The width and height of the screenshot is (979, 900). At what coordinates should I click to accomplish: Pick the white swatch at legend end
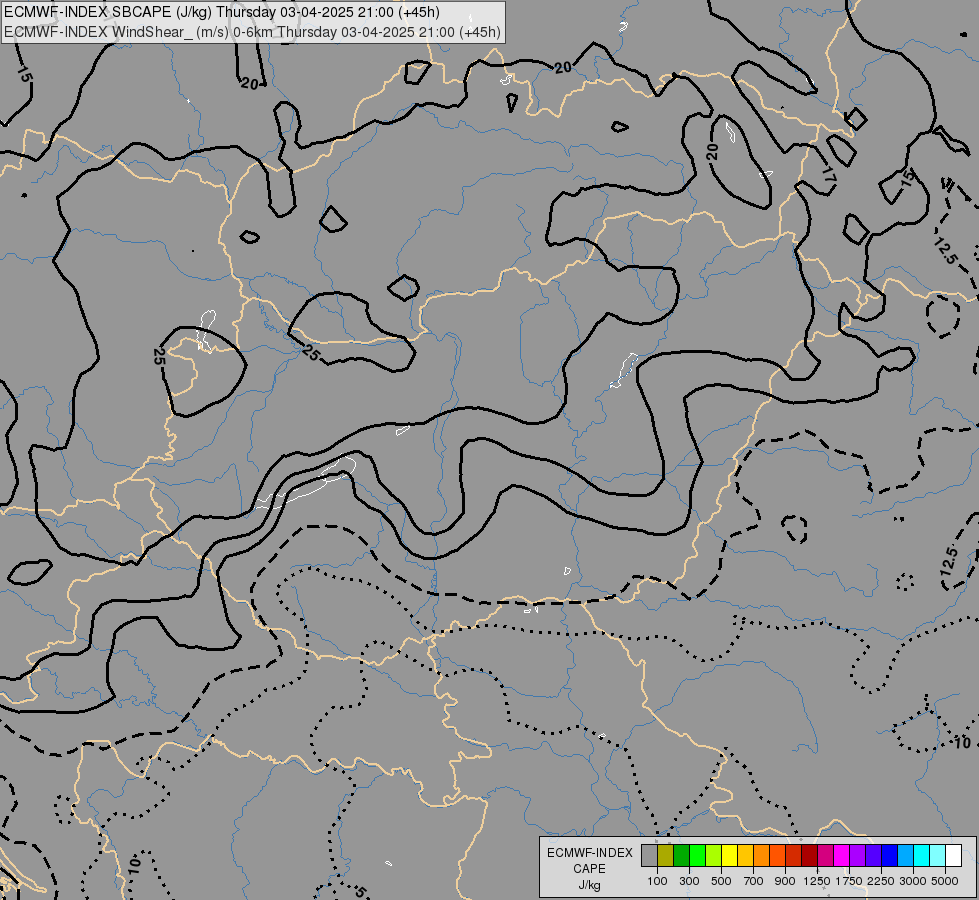tap(953, 855)
